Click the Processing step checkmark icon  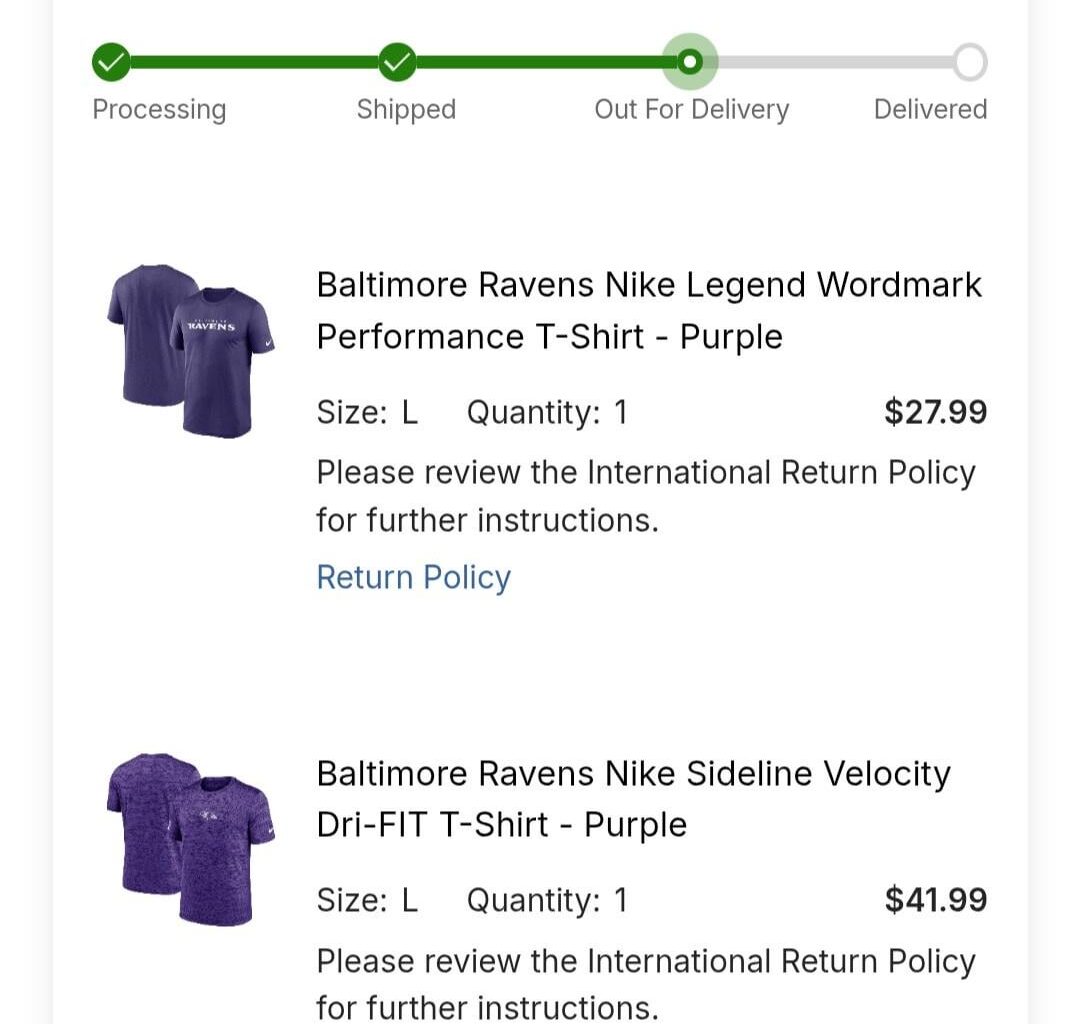click(111, 62)
